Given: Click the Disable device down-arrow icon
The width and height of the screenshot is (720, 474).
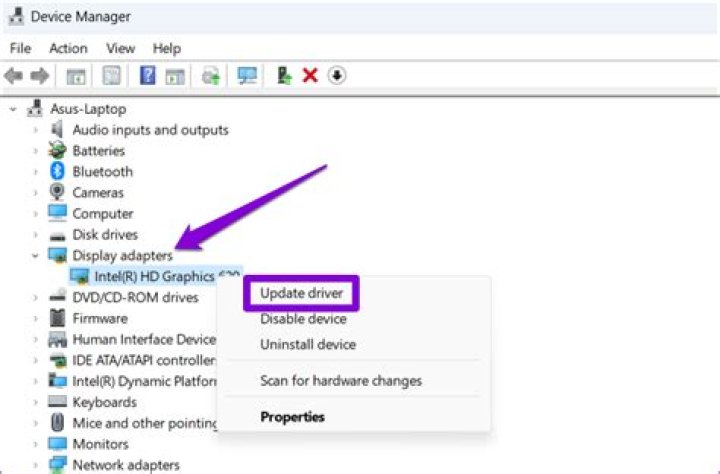Looking at the screenshot, I should pos(337,75).
